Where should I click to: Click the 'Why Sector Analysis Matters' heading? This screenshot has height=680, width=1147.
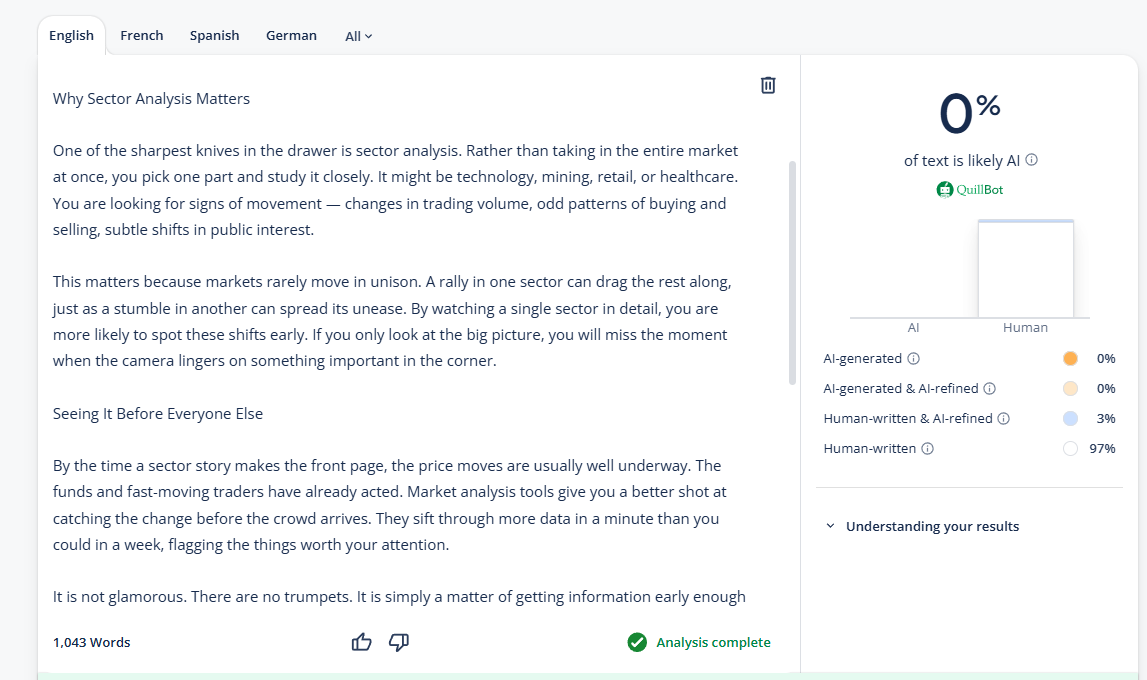151,99
